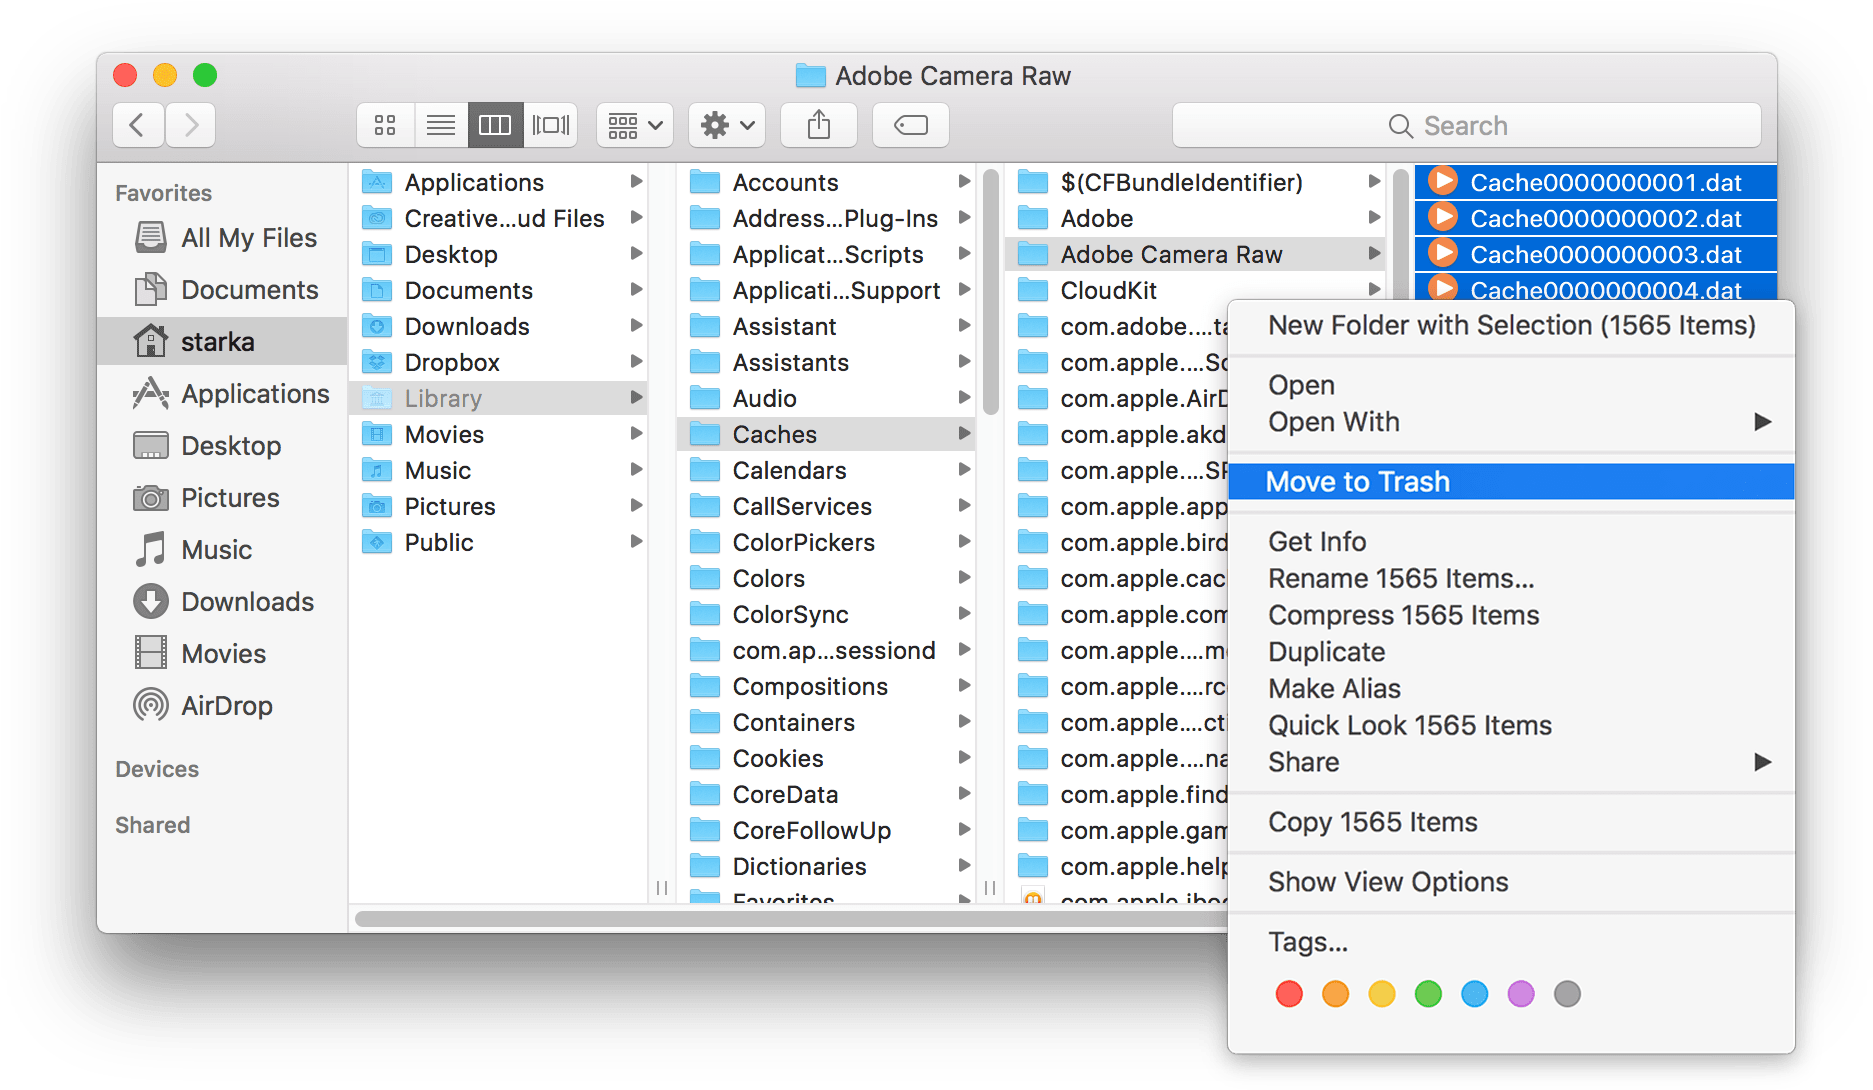Select "Move to Trash" from the context menu
Viewport: 1873px width, 1090px height.
(x=1357, y=481)
